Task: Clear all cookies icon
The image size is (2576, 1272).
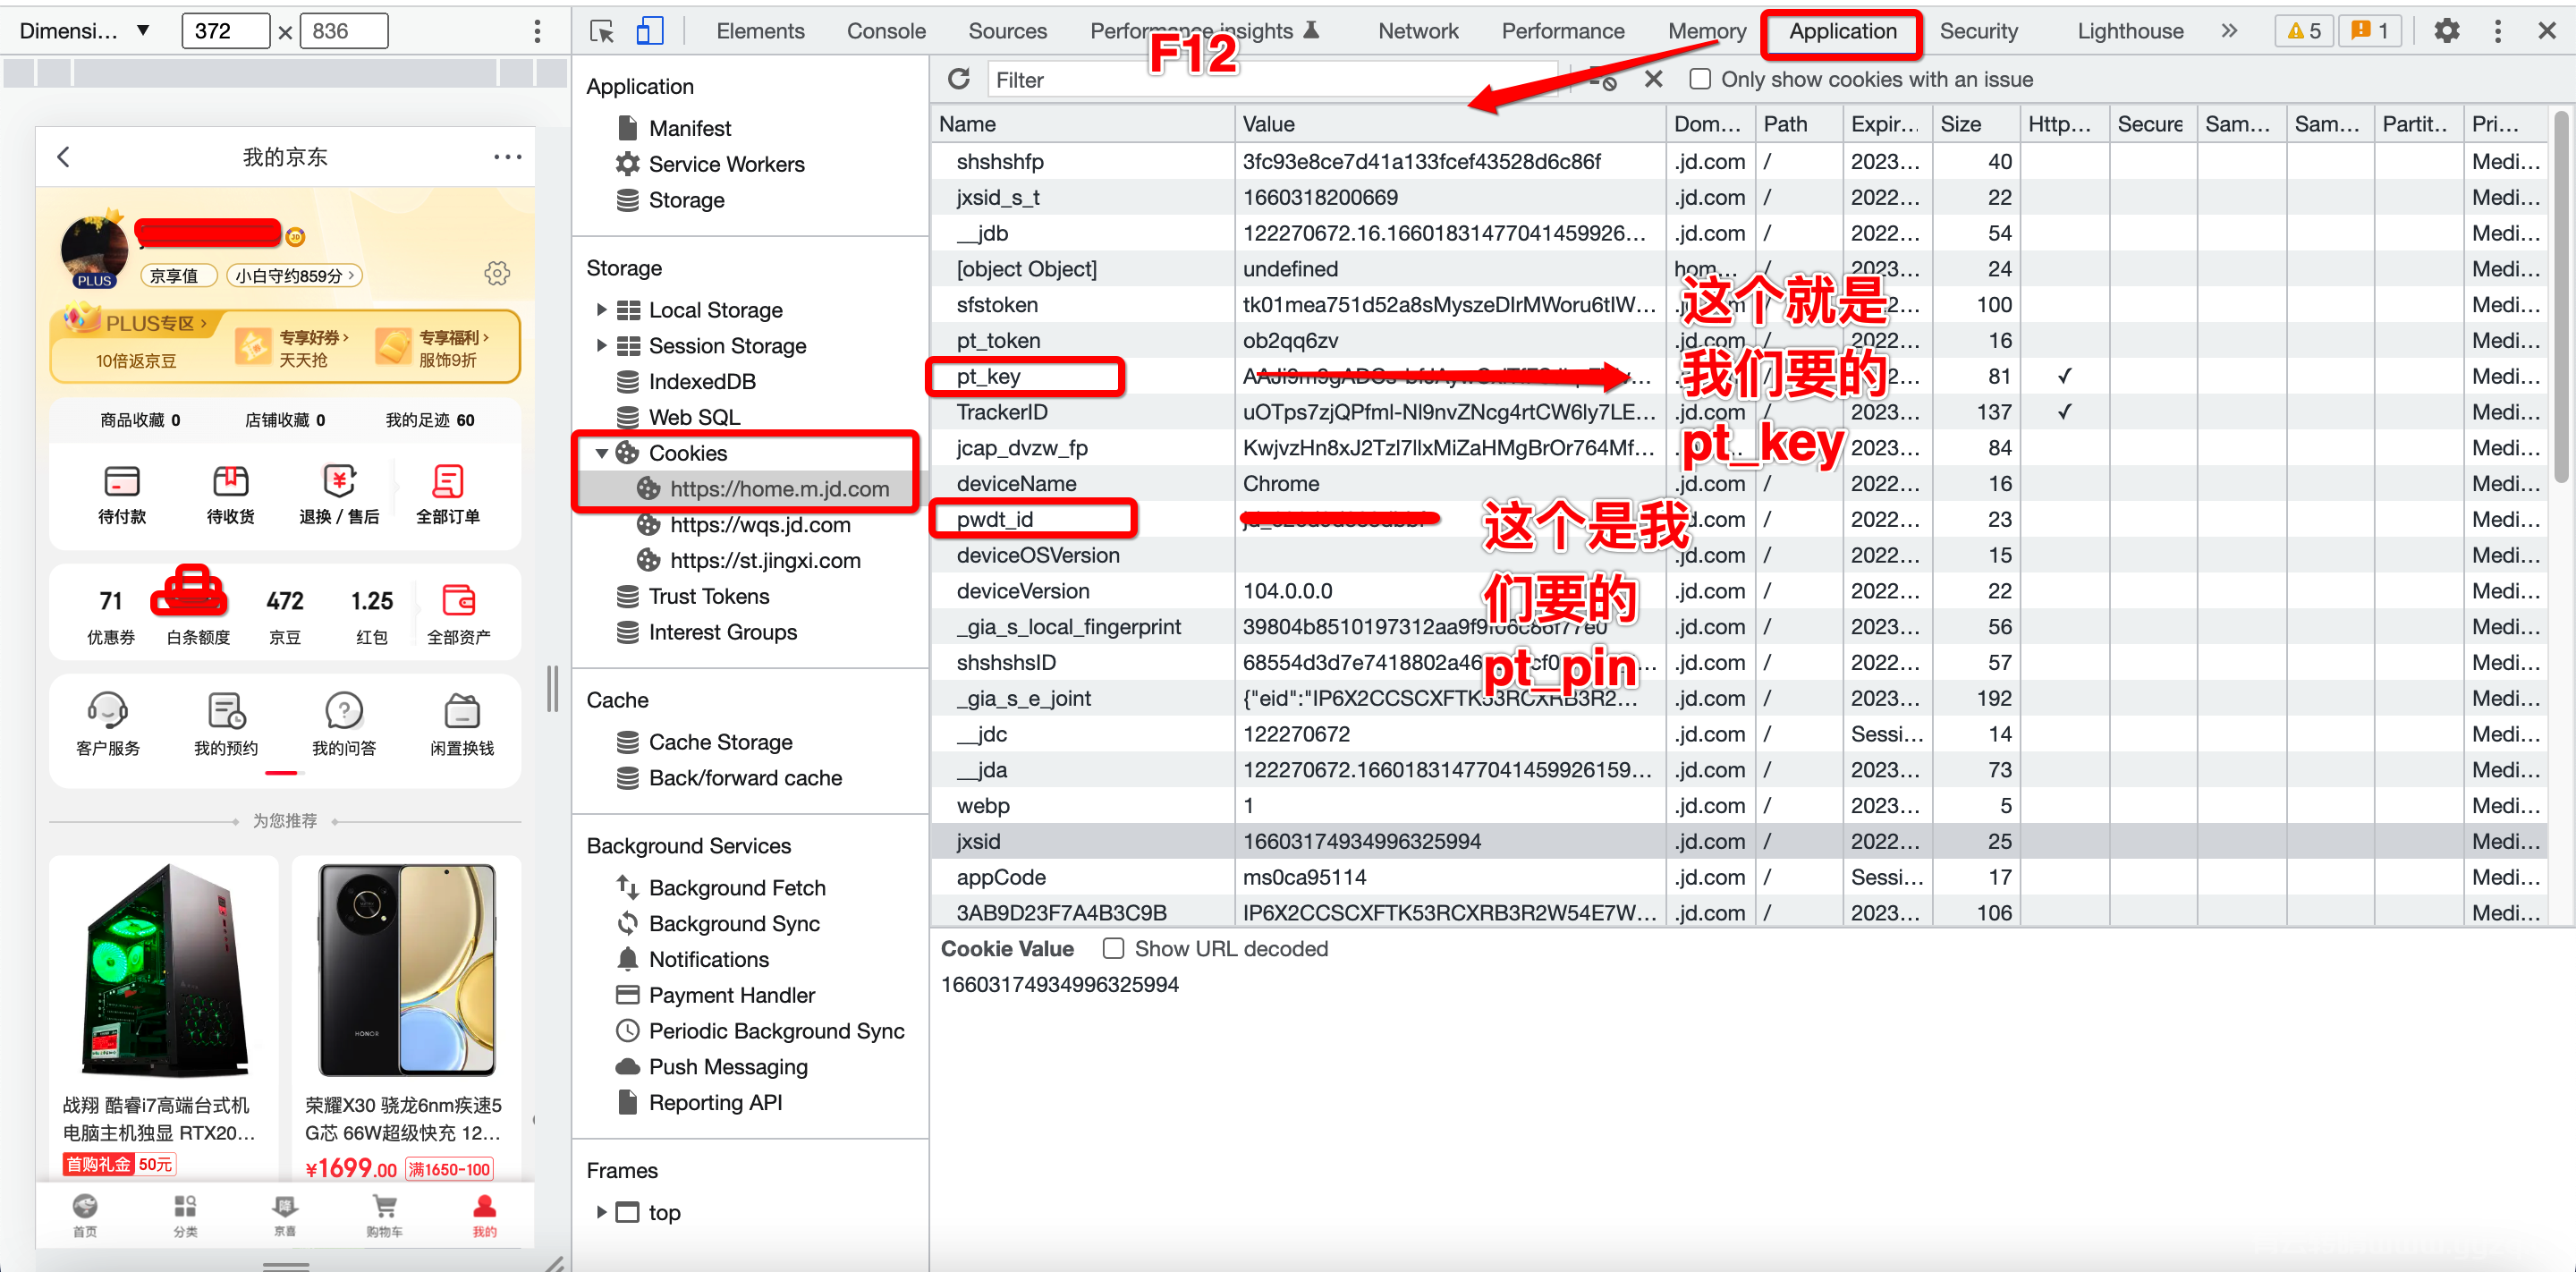Action: pyautogui.click(x=1602, y=79)
